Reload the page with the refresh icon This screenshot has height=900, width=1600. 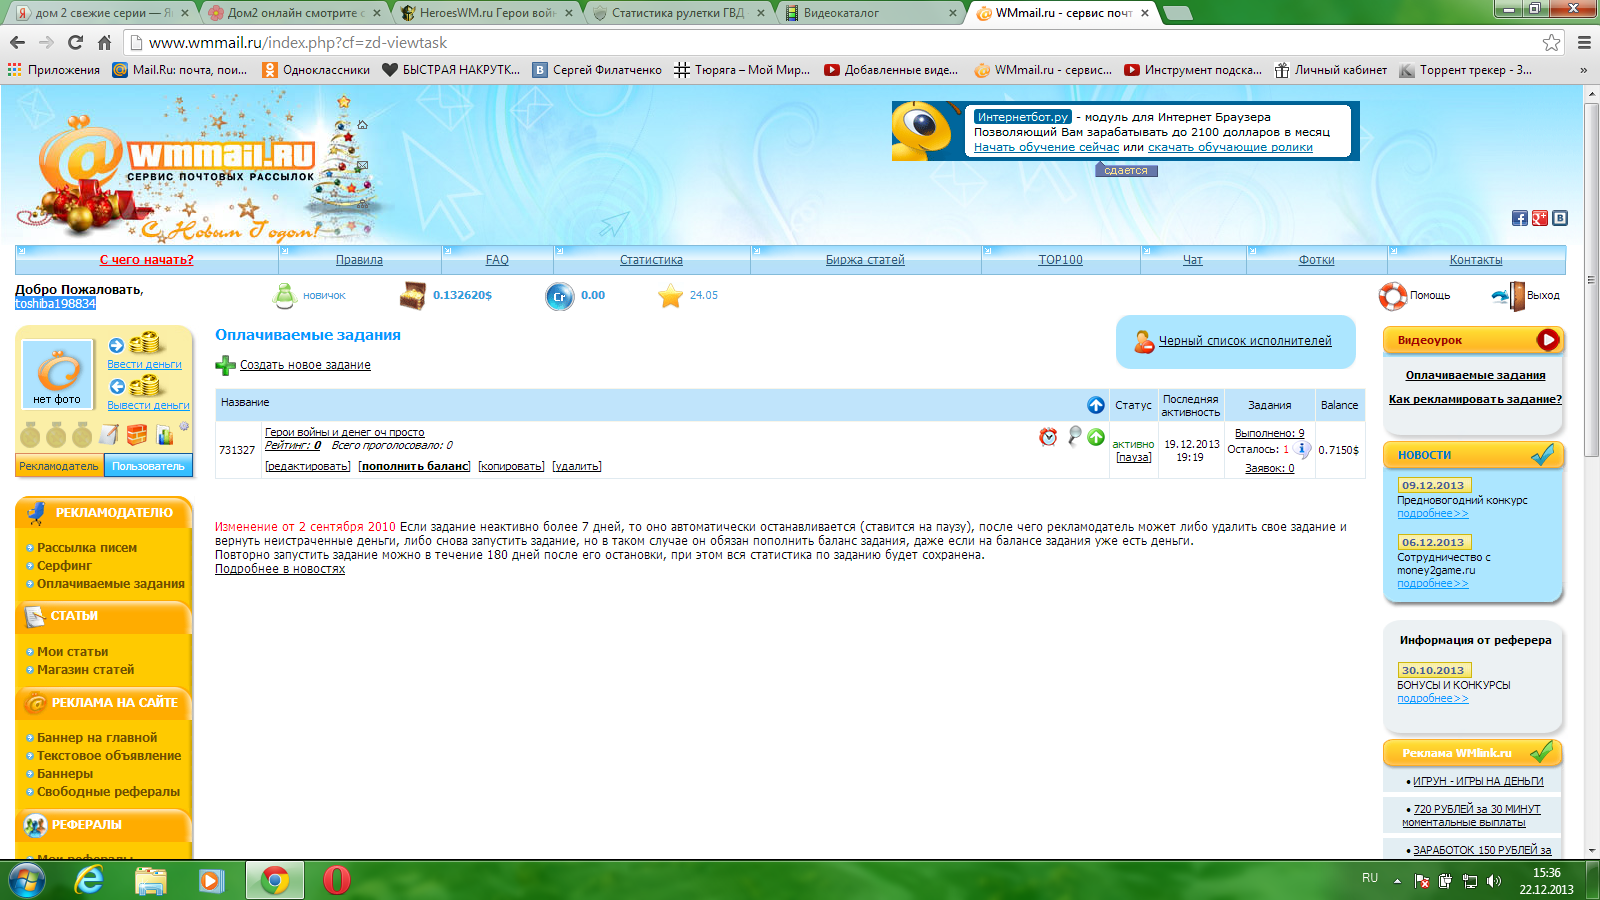tap(75, 42)
